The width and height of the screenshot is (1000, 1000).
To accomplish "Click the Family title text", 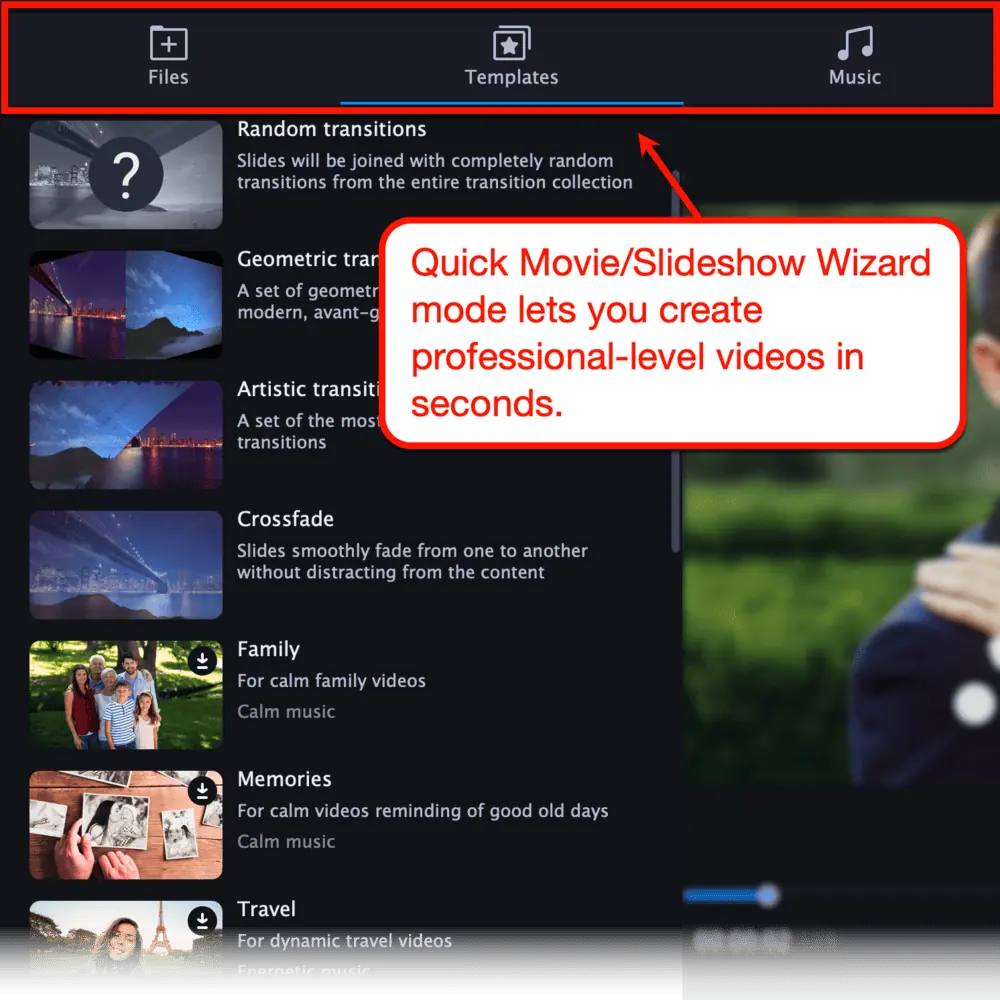I will point(268,649).
